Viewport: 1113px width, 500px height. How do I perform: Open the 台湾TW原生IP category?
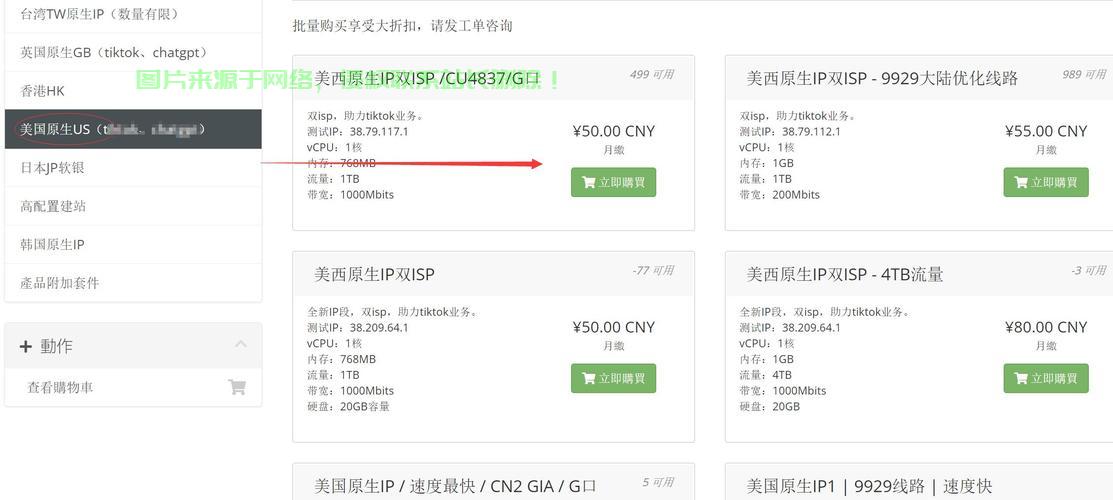coord(133,14)
